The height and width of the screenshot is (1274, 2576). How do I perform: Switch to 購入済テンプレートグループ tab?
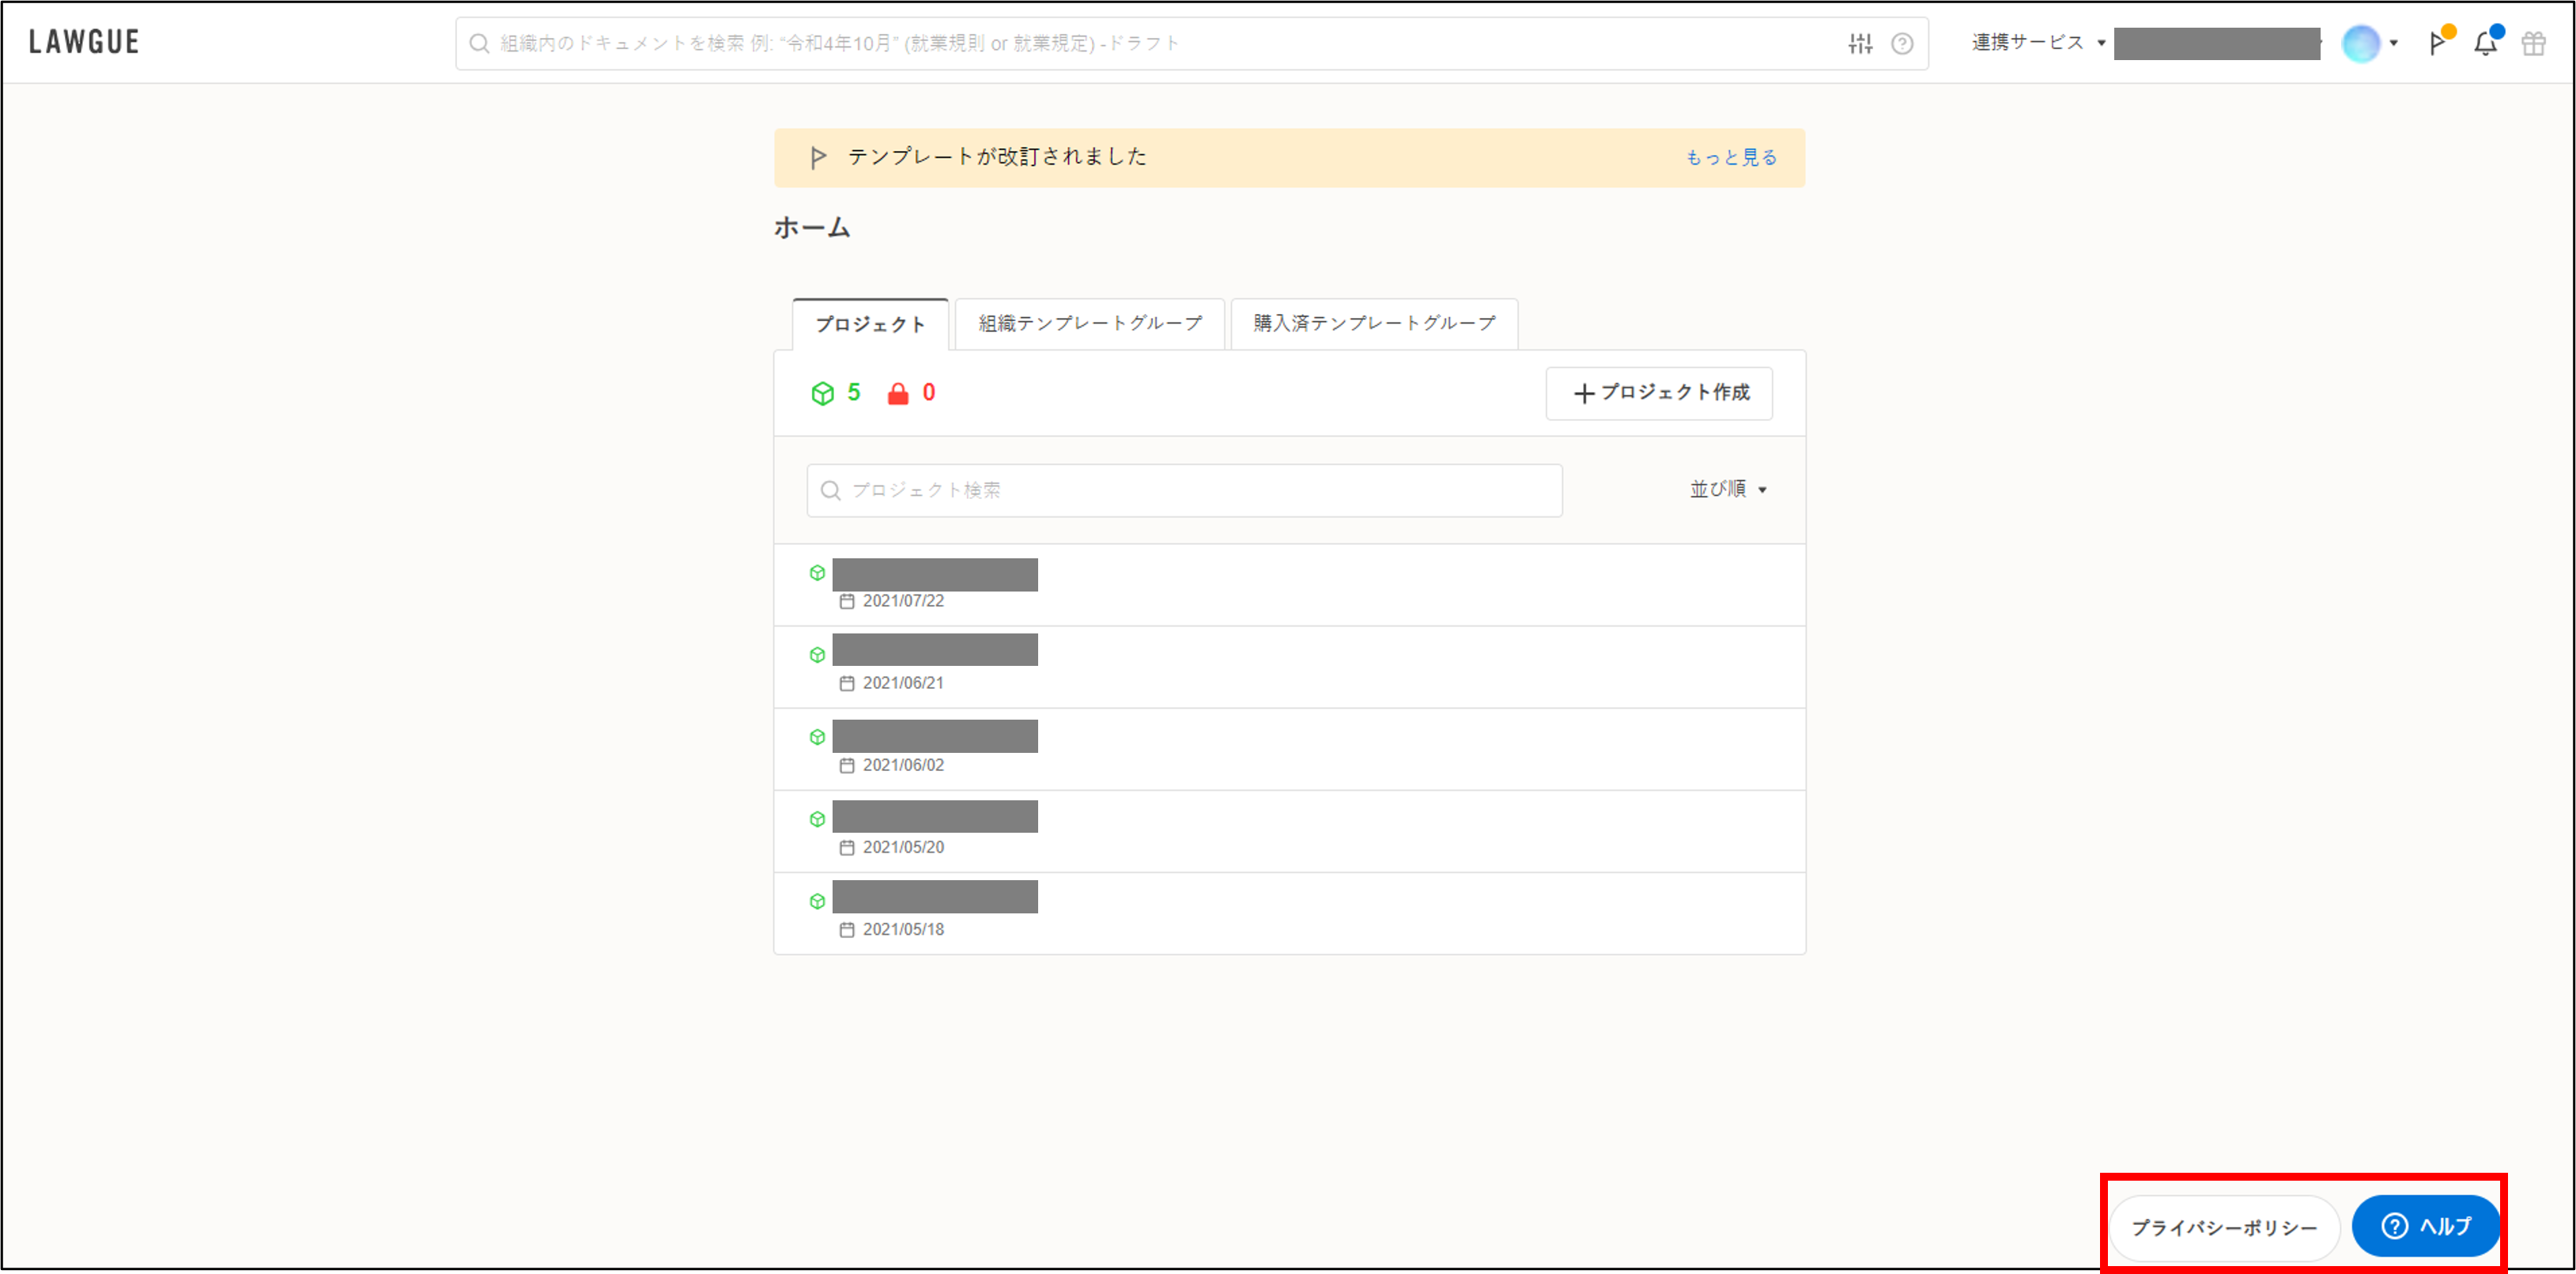tap(1374, 323)
